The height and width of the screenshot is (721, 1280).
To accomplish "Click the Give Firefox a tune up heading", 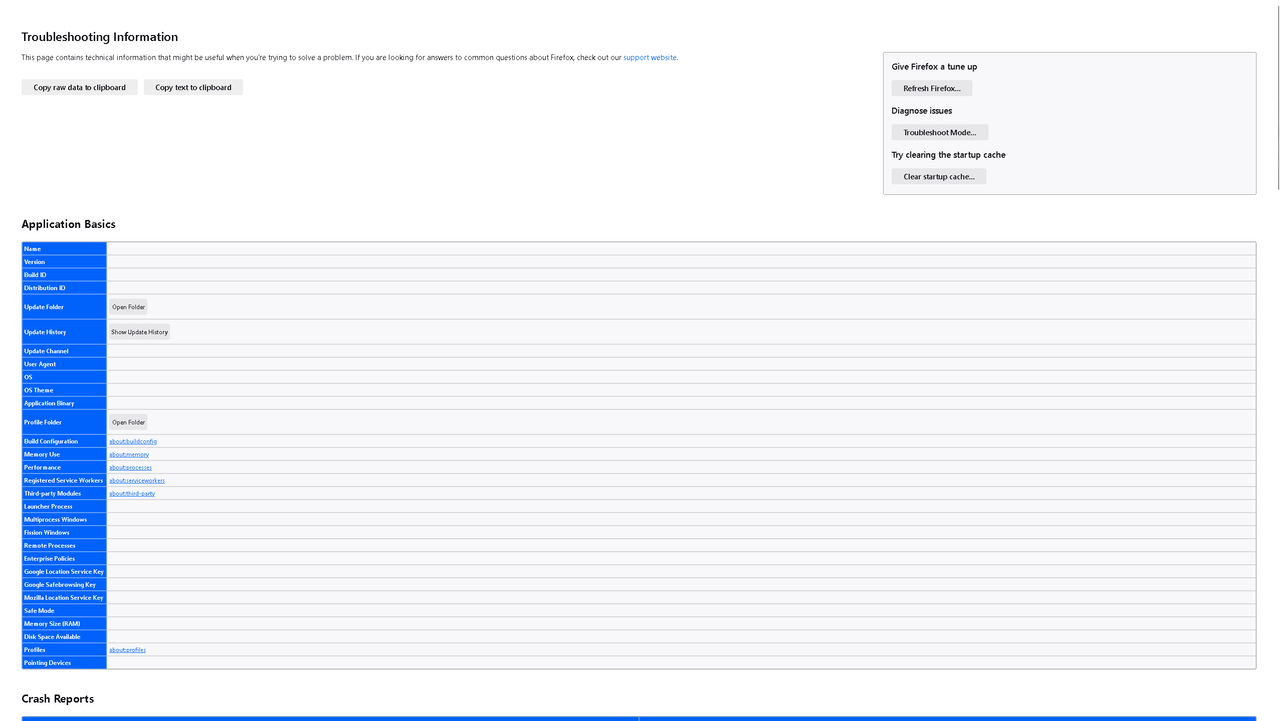I will click(934, 67).
